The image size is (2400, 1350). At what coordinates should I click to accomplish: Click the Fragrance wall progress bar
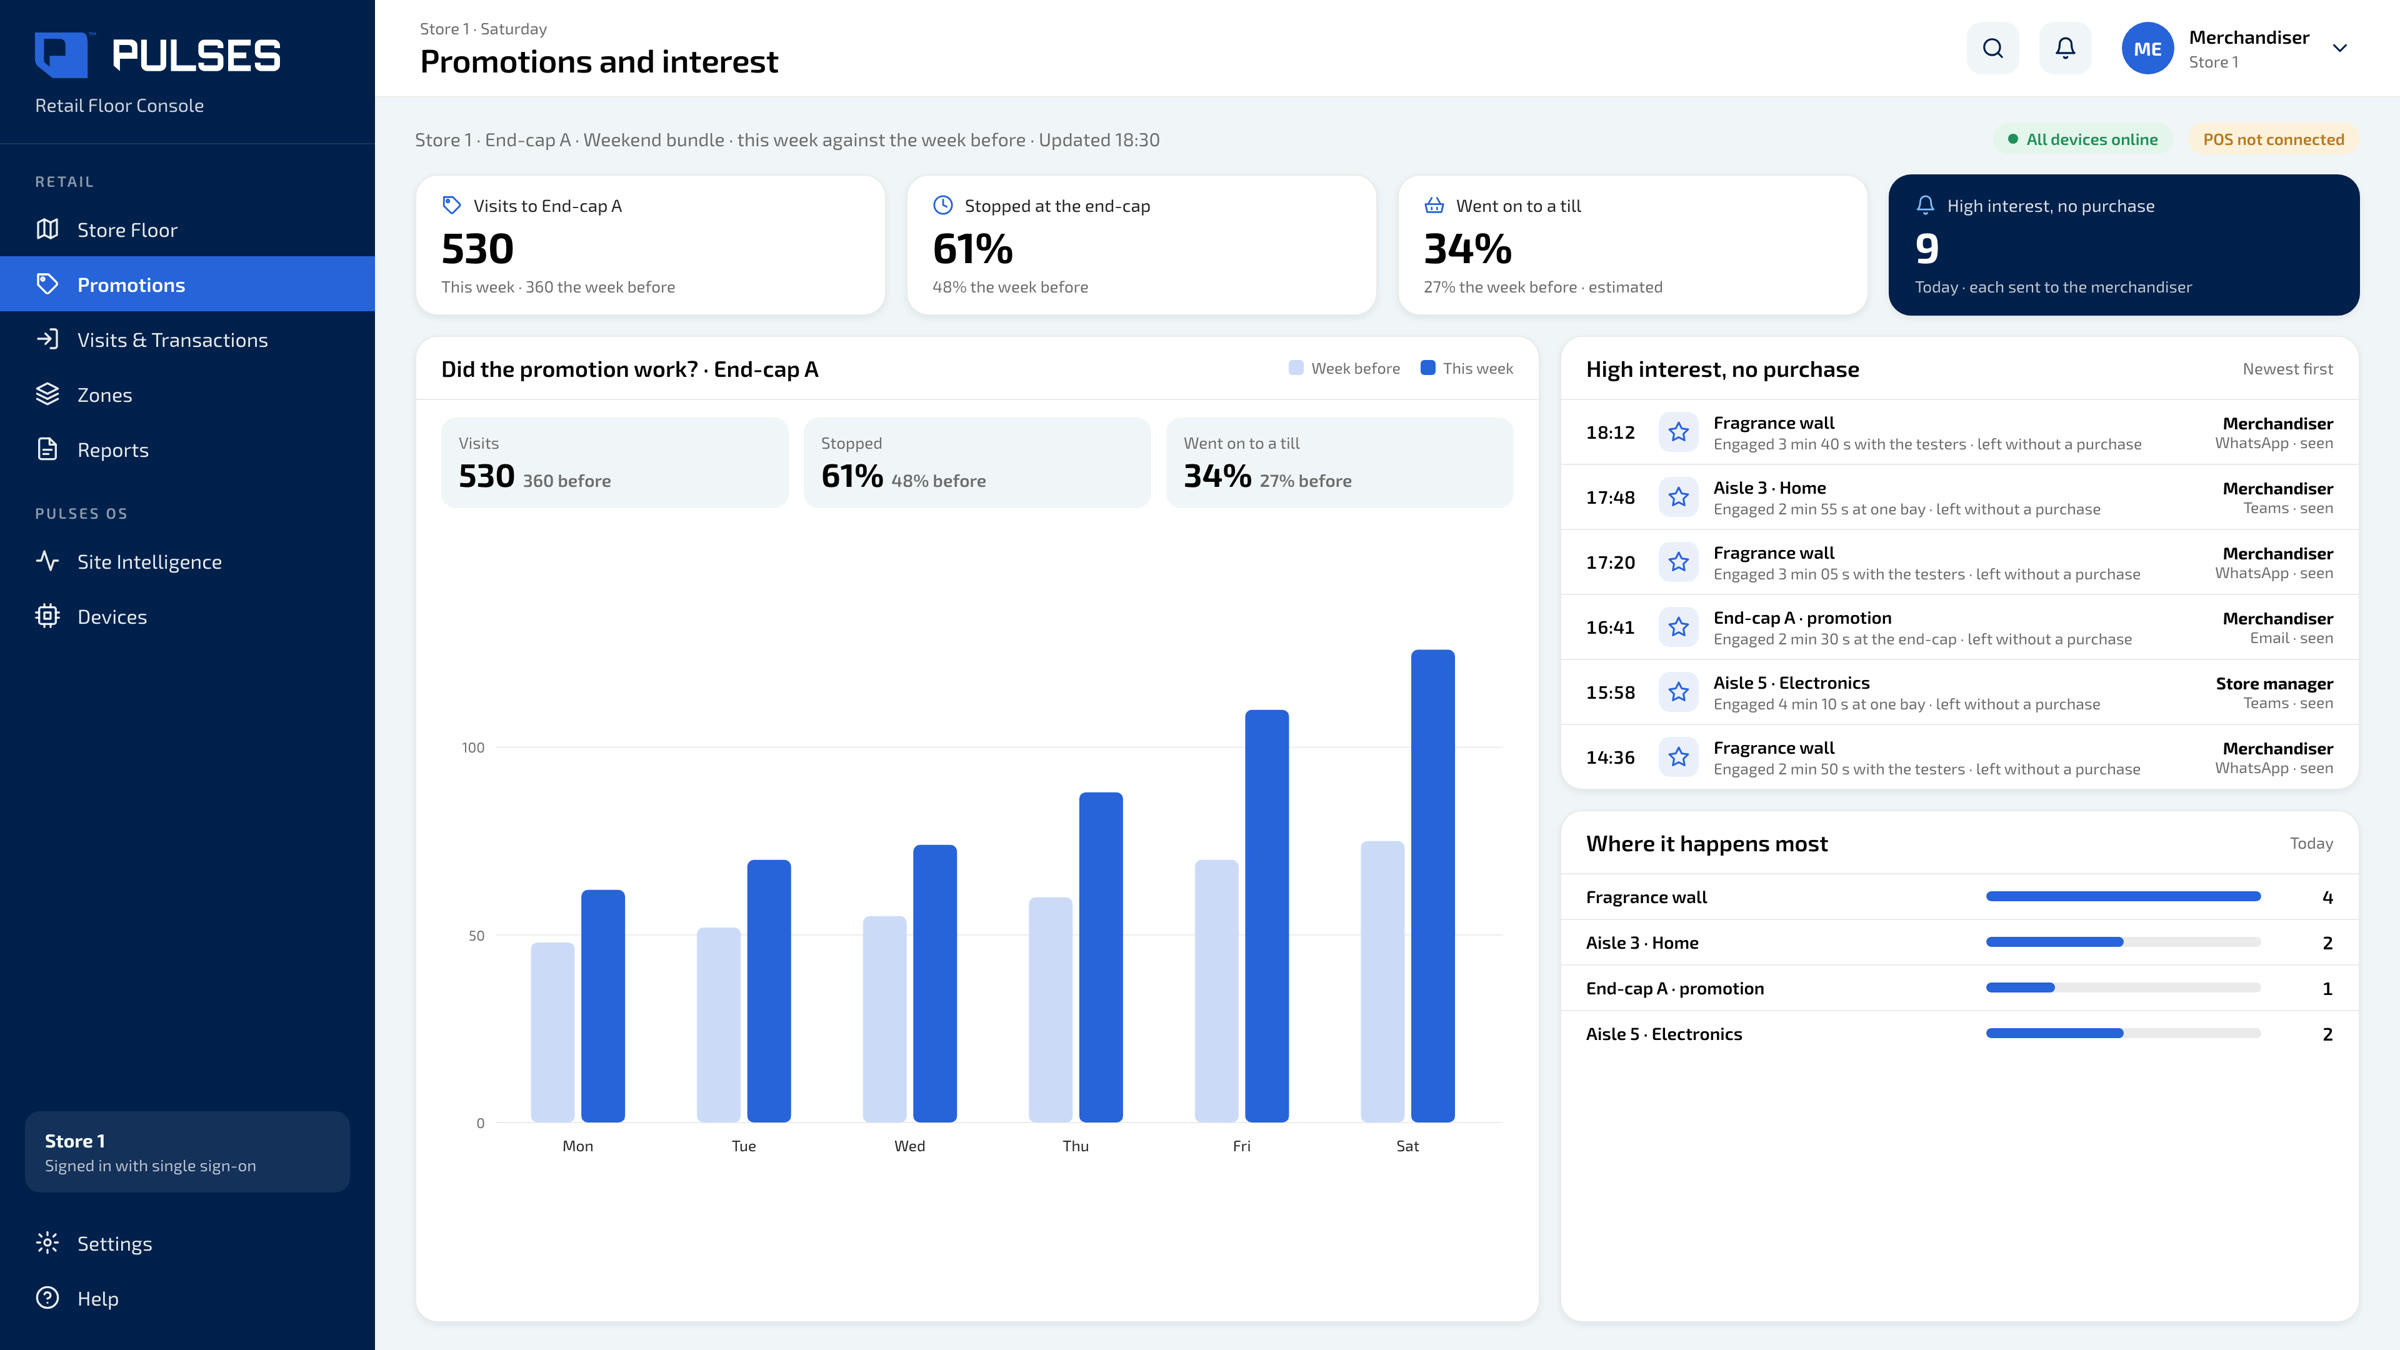(2123, 897)
